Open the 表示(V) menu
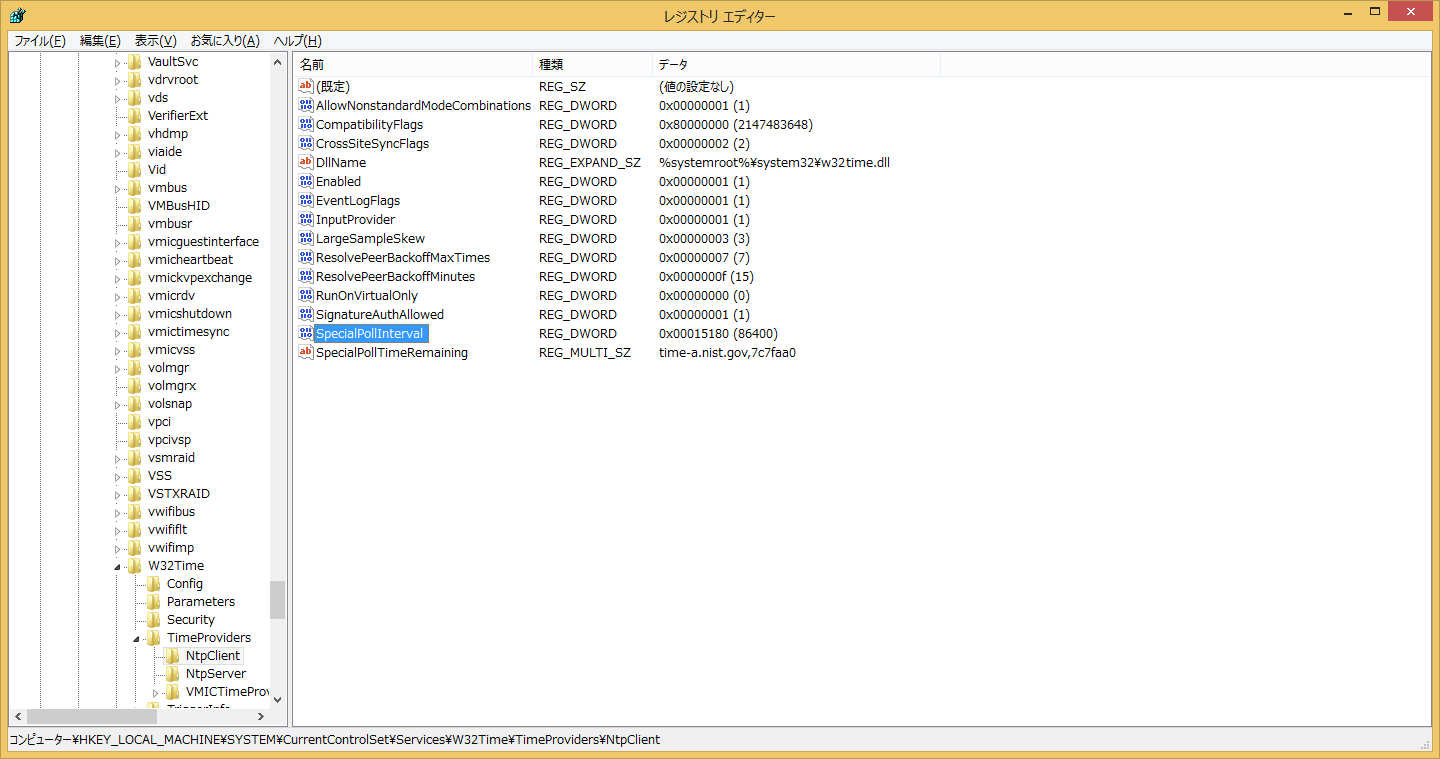Image resolution: width=1440 pixels, height=759 pixels. click(x=156, y=41)
